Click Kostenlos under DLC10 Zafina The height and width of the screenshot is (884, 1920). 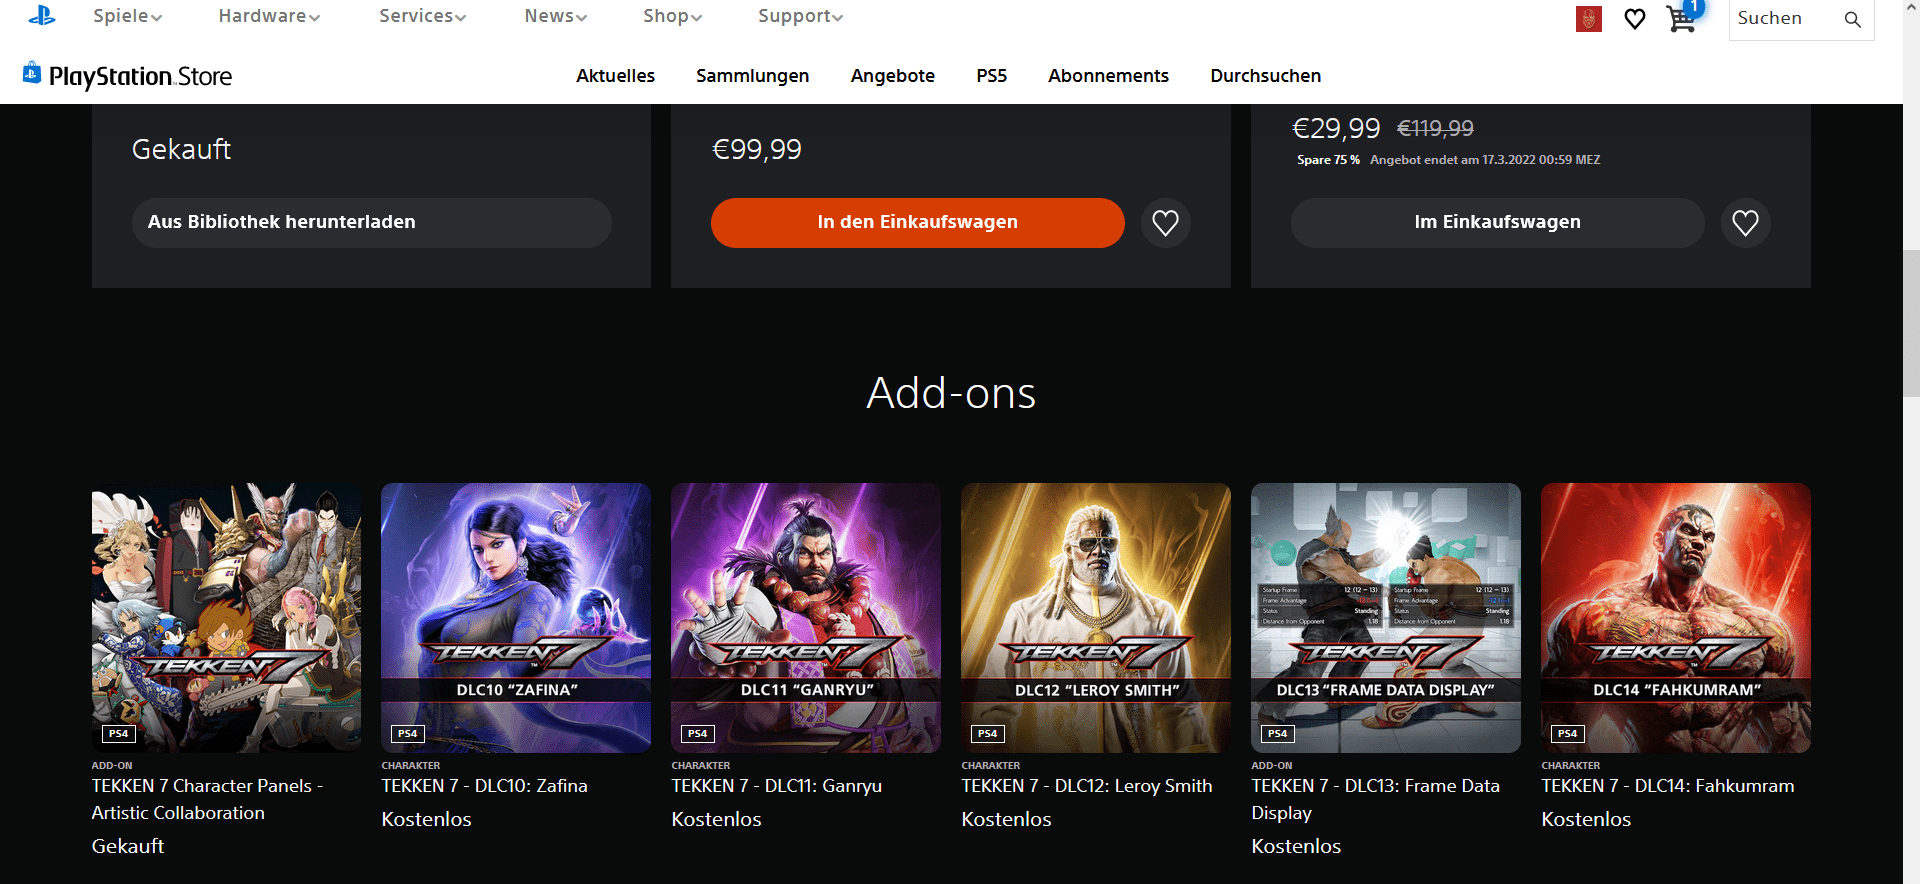[426, 819]
